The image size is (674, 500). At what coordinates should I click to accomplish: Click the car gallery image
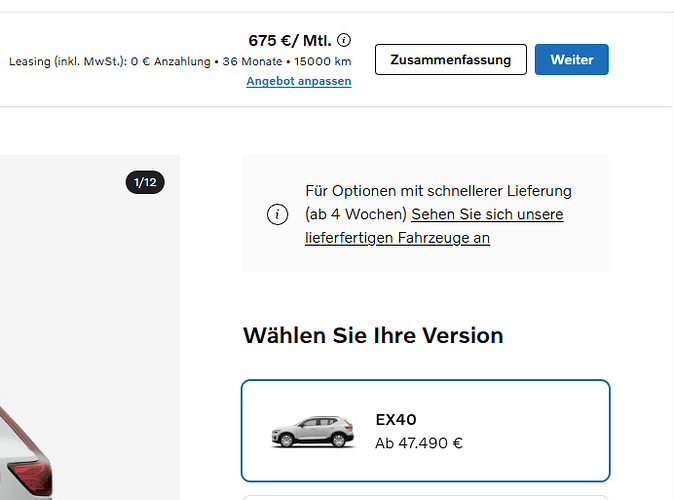tap(90, 328)
